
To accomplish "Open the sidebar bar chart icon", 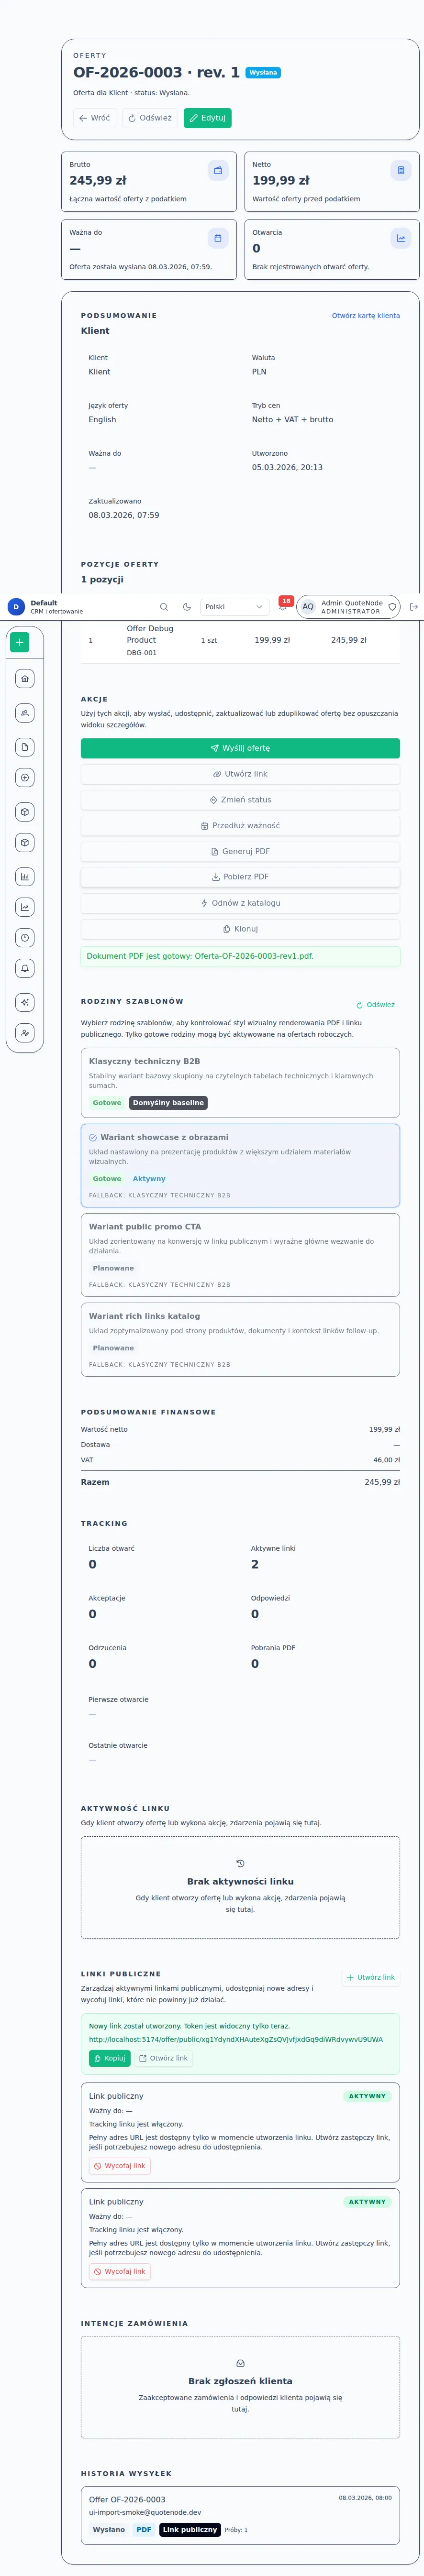I will [25, 877].
